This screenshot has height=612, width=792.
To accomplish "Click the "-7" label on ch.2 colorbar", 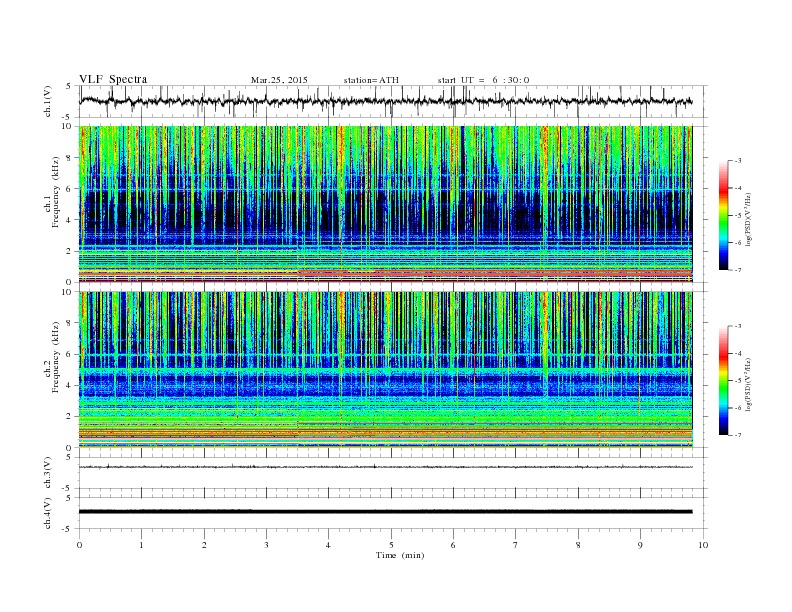I will coord(737,435).
